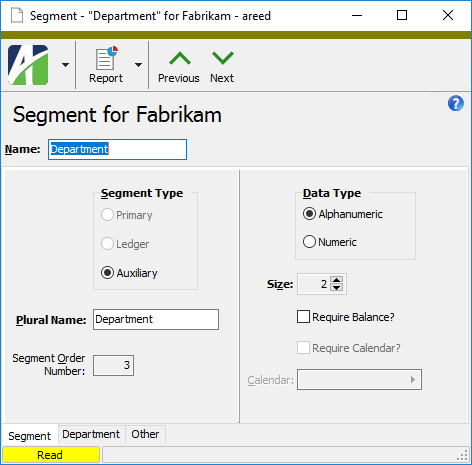The image size is (472, 465).
Task: Increase Size with the up spinner arrow
Action: pyautogui.click(x=337, y=280)
